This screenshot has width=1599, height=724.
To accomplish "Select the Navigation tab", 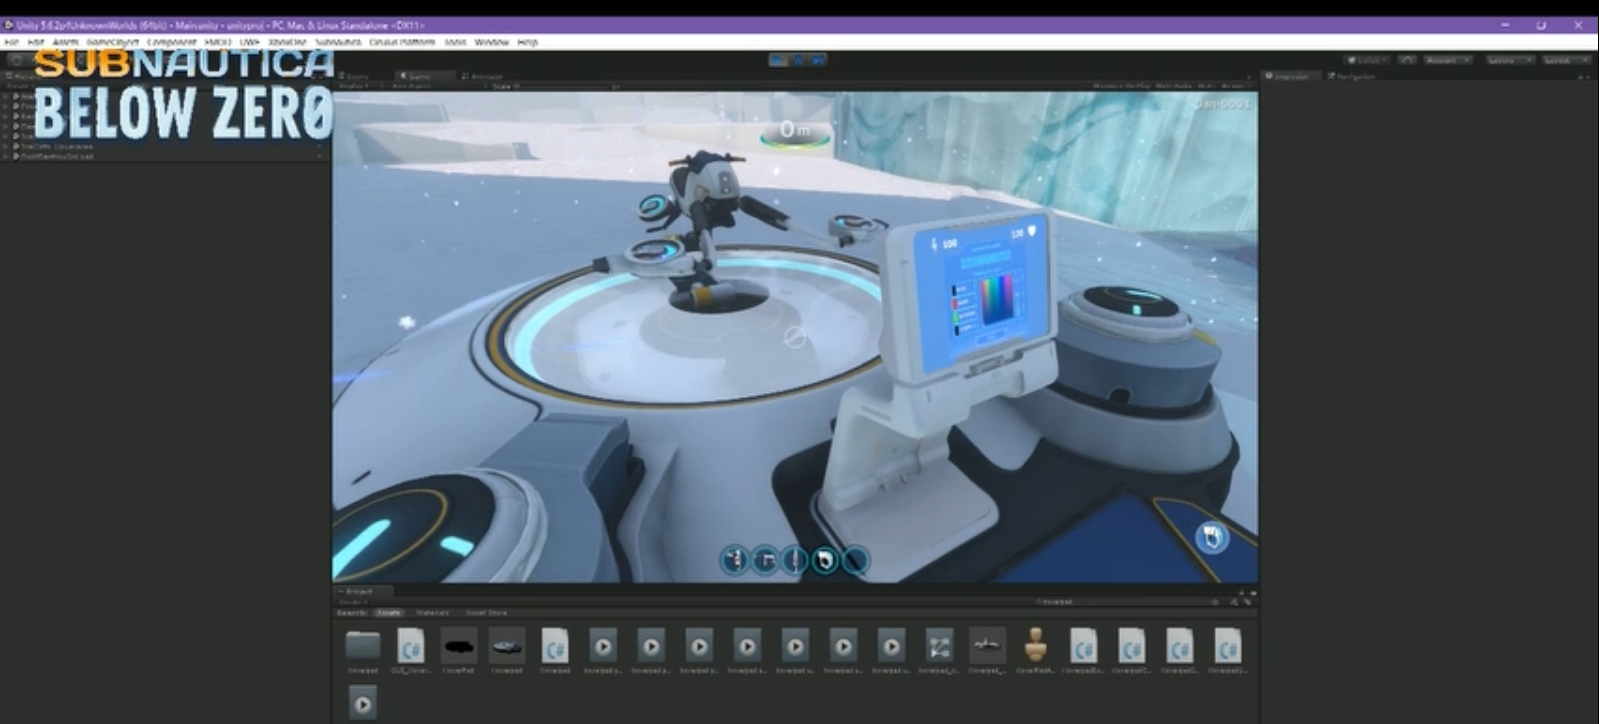I will point(1352,76).
